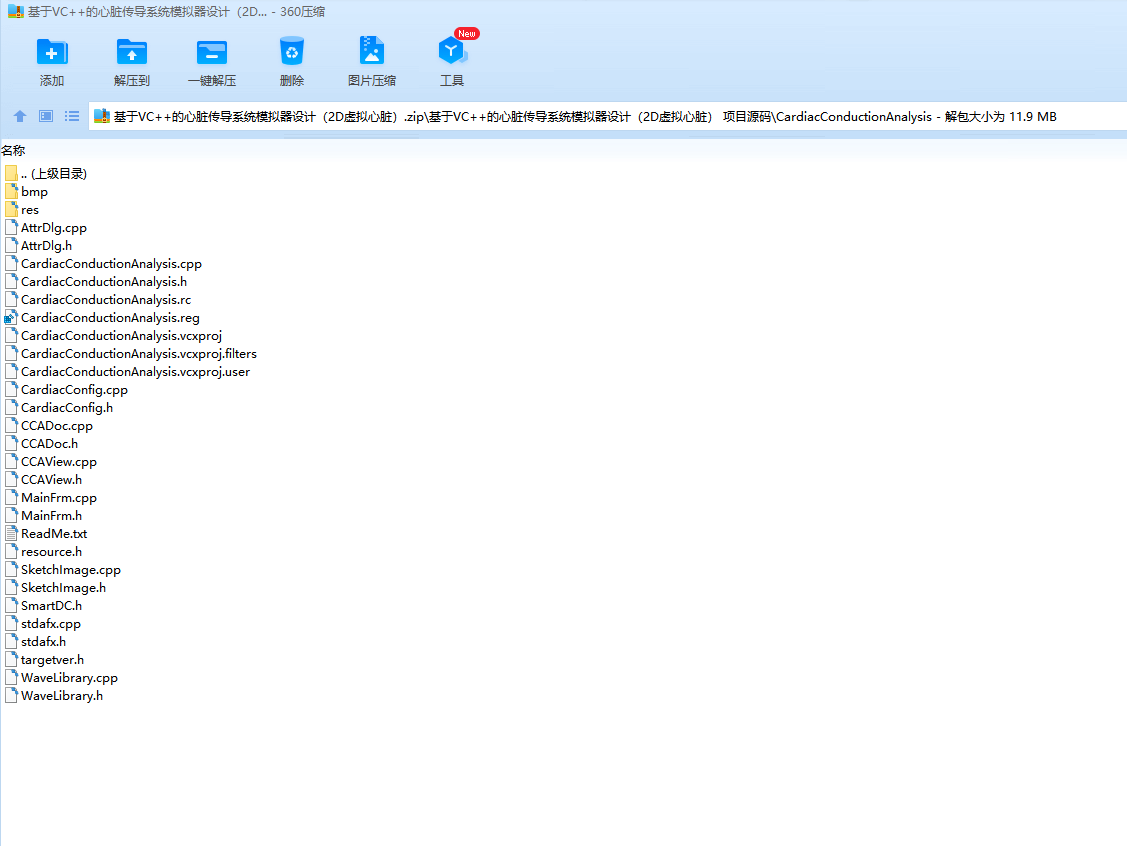
Task: Click the 名称 (Name) column header
Action: (13, 150)
